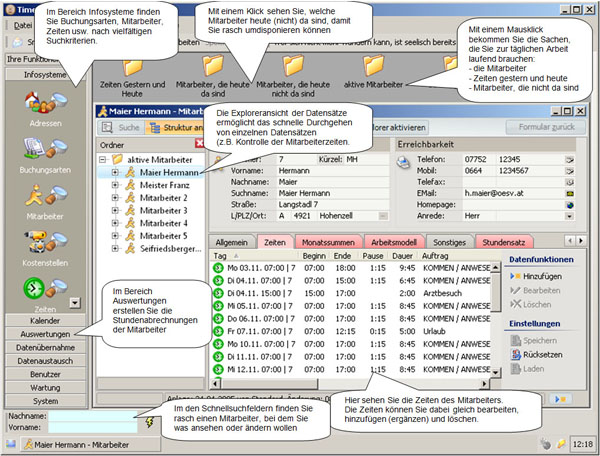Image resolution: width=600 pixels, height=456 pixels.
Task: Switch to the Allgemein tab
Action: (232, 242)
